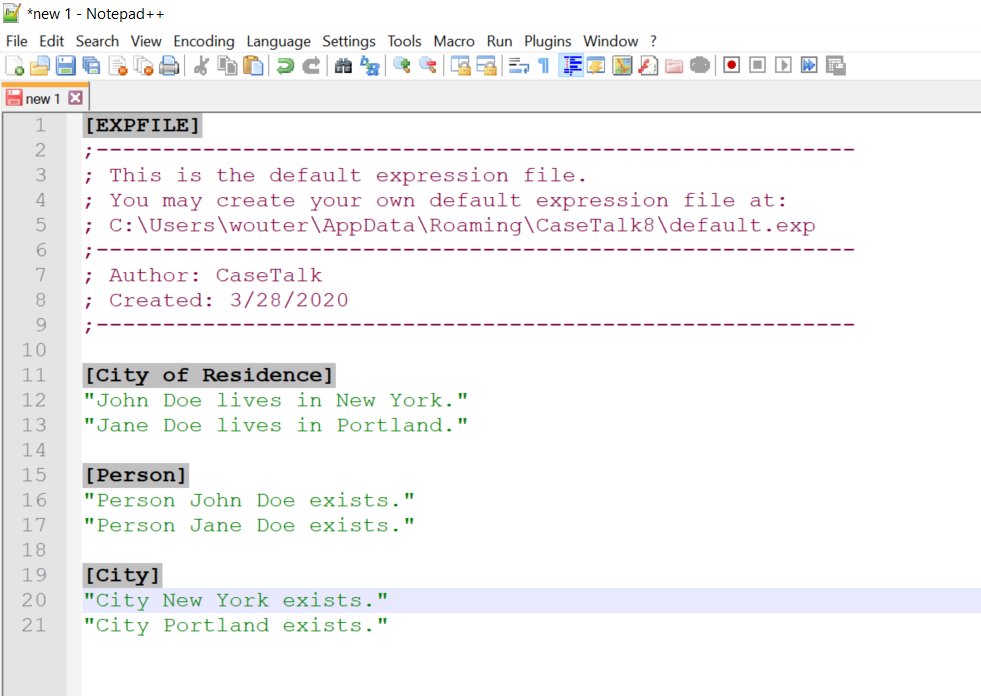Click the Close All documents icon
Screen dimensions: 981x696
coord(144,66)
